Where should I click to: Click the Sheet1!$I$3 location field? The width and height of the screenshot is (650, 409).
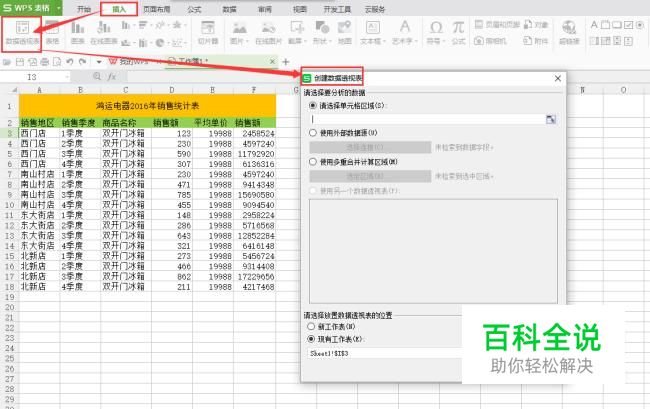pyautogui.click(x=385, y=353)
